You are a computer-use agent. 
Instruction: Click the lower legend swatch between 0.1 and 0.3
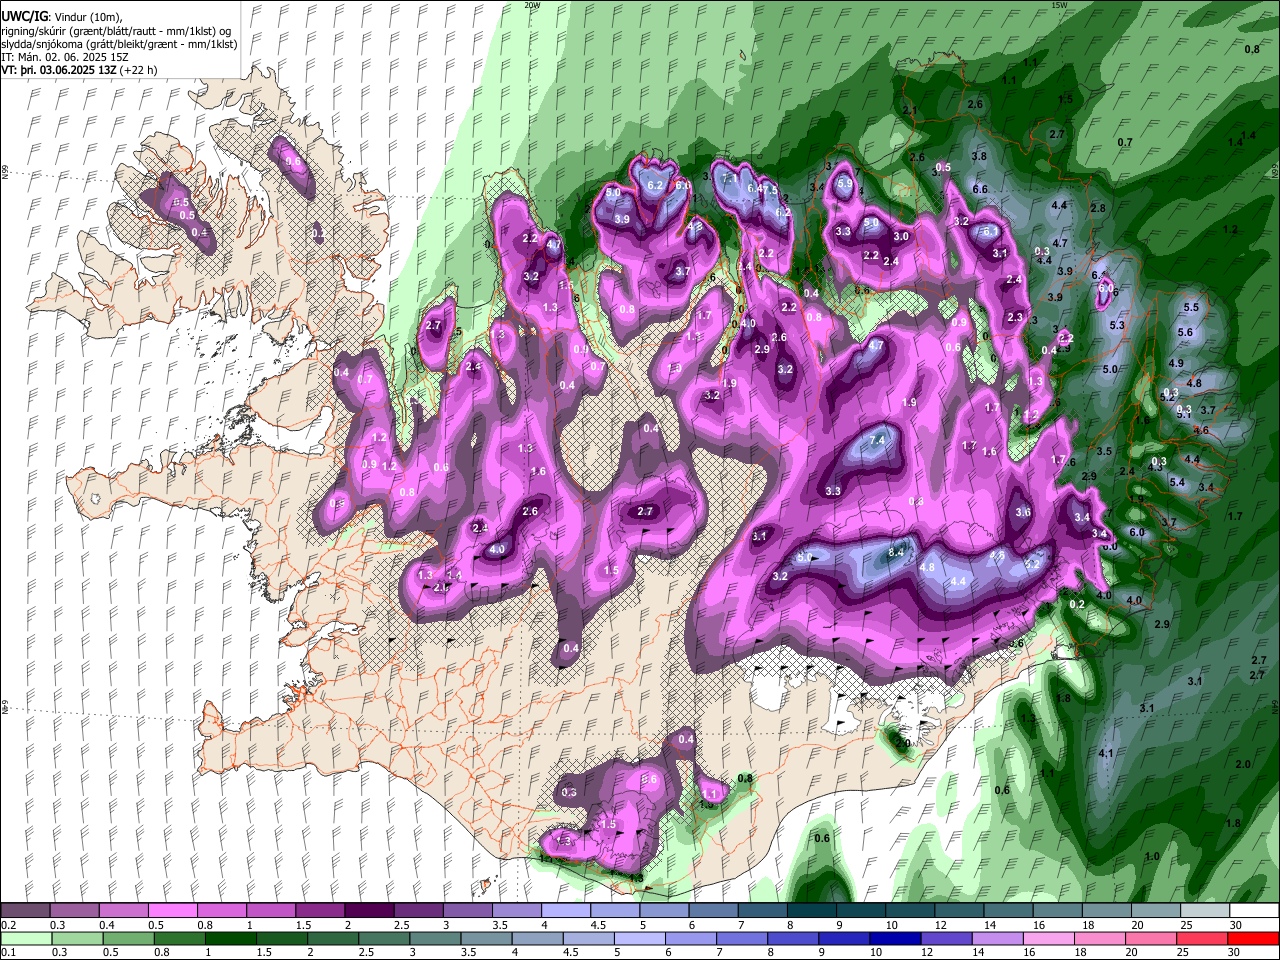tap(26, 938)
